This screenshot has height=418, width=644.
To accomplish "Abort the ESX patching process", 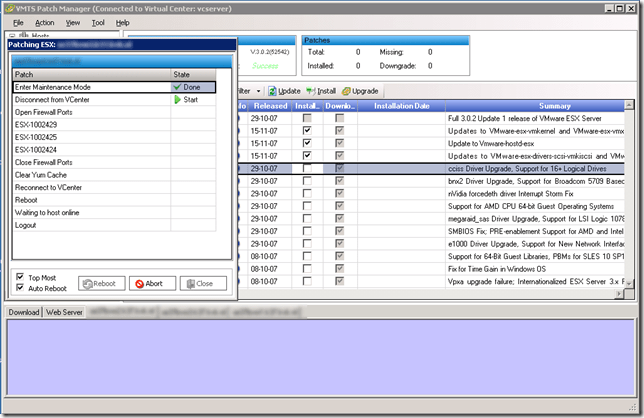I will click(x=152, y=283).
